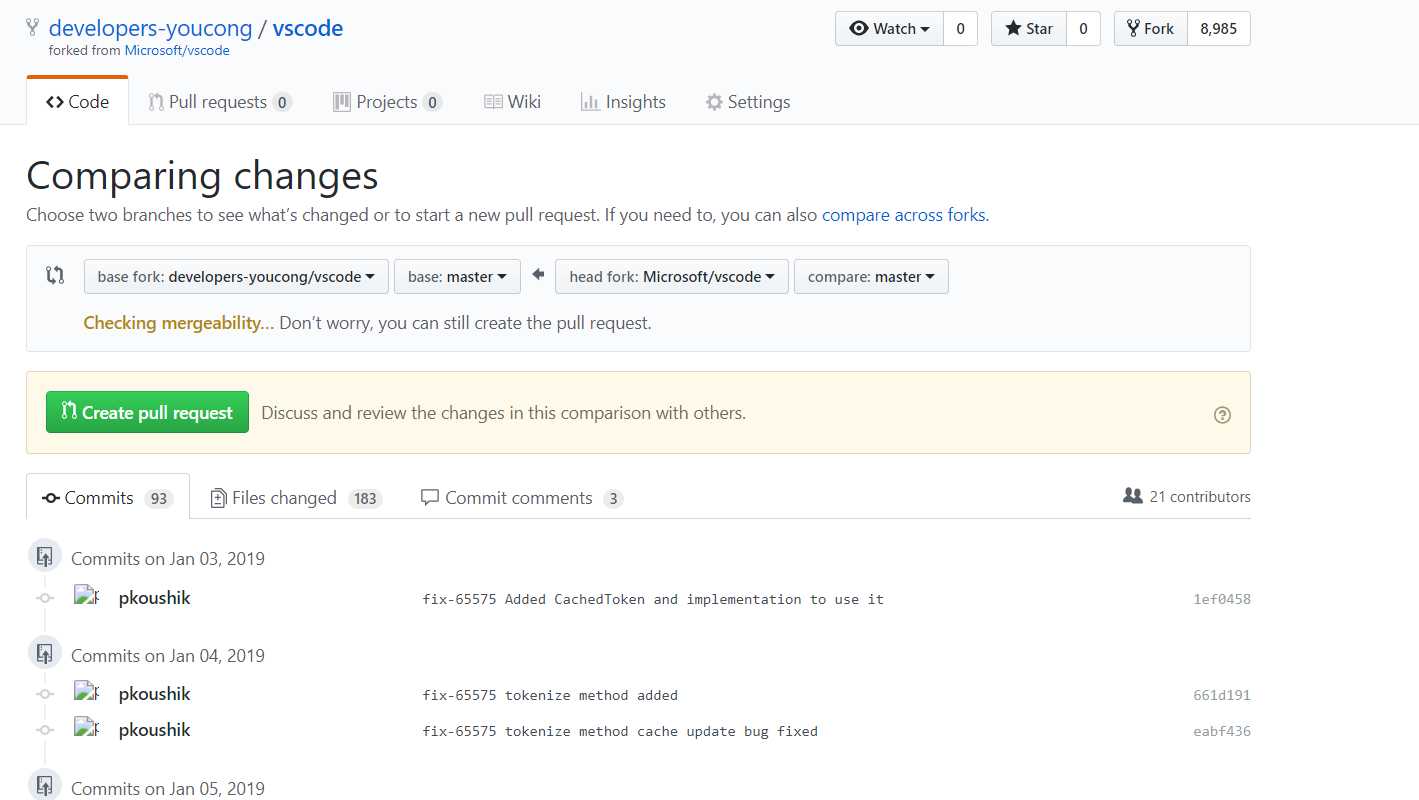The width and height of the screenshot is (1419, 800).
Task: Open Wiki tab
Action: pos(512,102)
